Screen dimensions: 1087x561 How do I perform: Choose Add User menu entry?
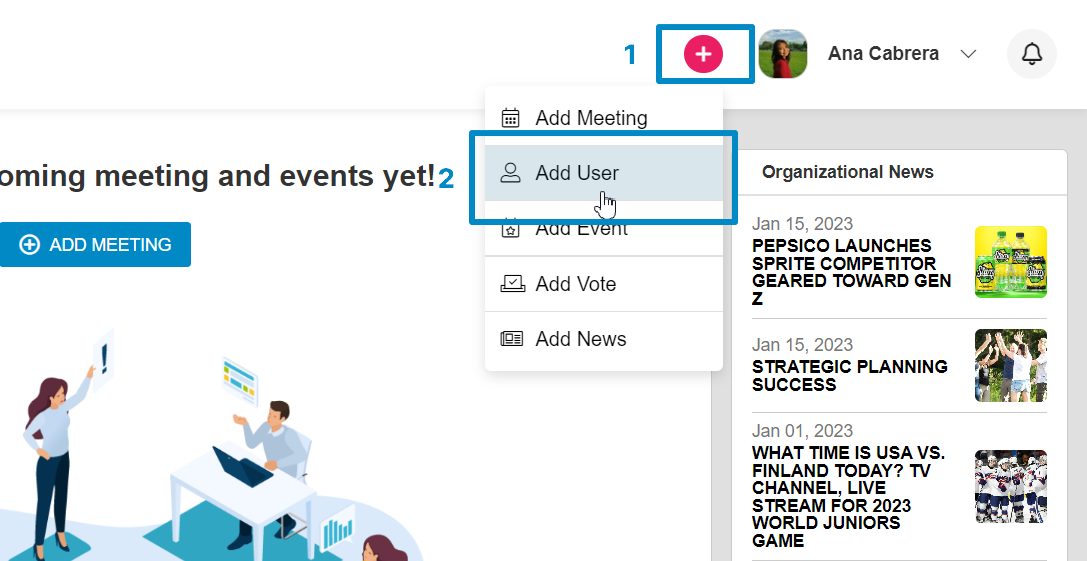577,173
